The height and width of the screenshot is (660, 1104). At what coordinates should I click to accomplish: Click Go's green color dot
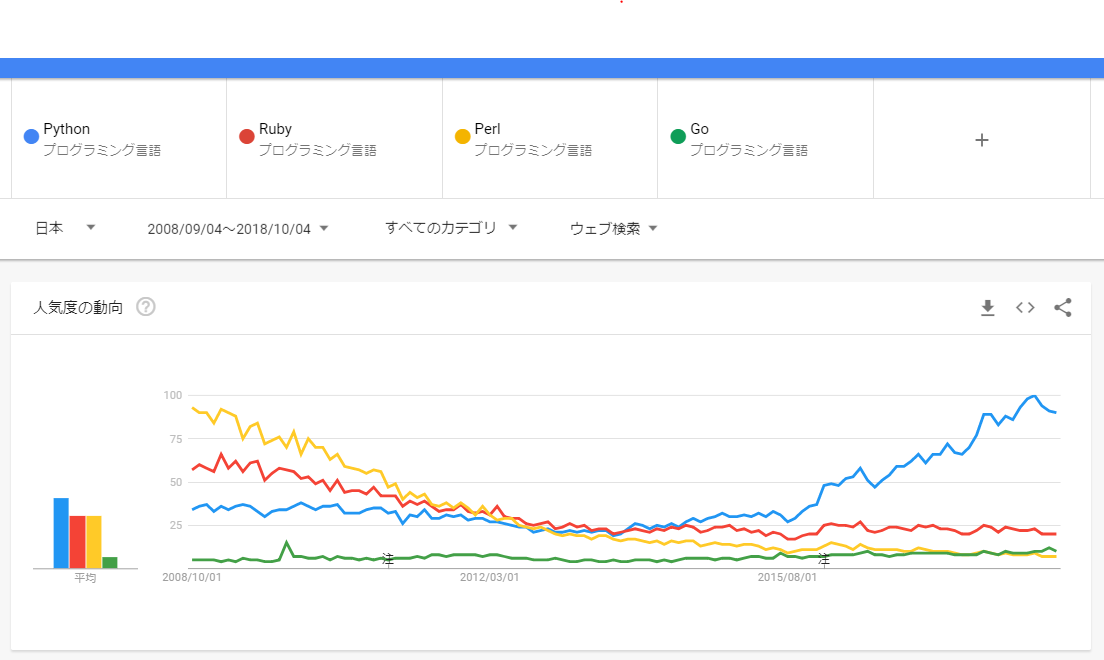(678, 136)
